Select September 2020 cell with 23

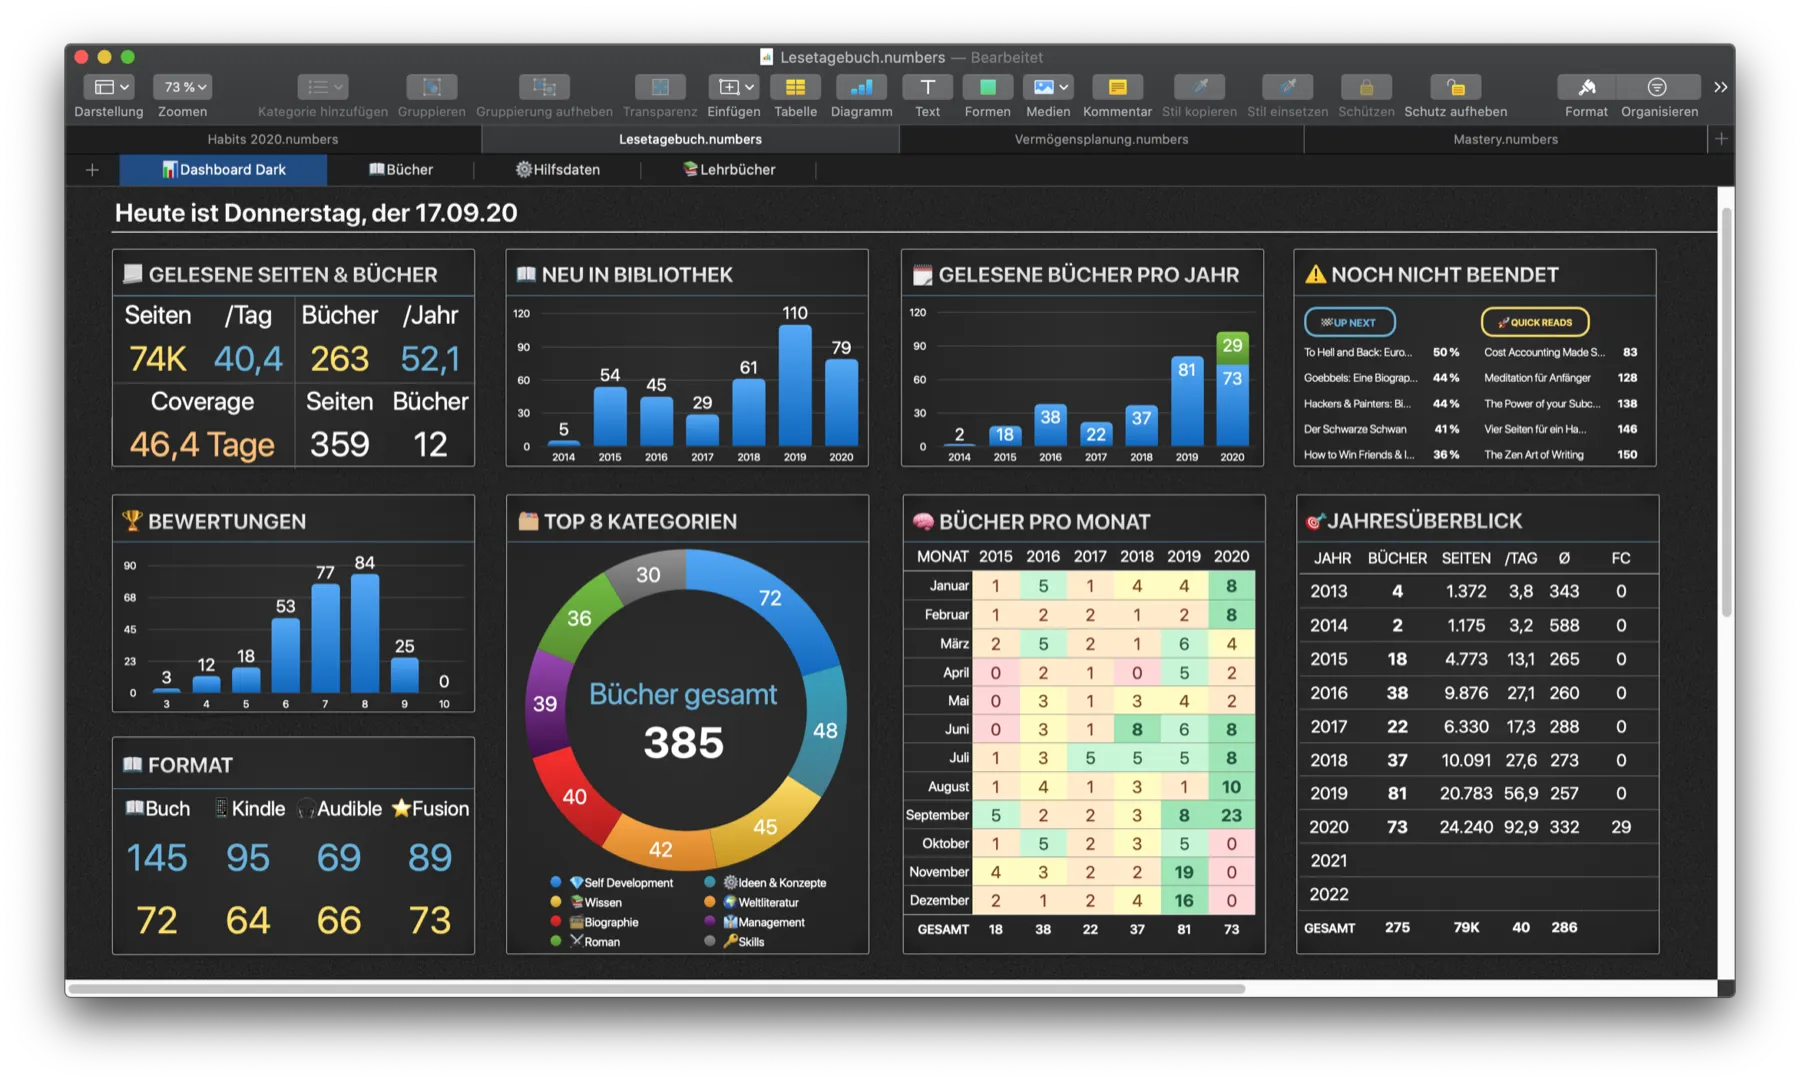1231,815
